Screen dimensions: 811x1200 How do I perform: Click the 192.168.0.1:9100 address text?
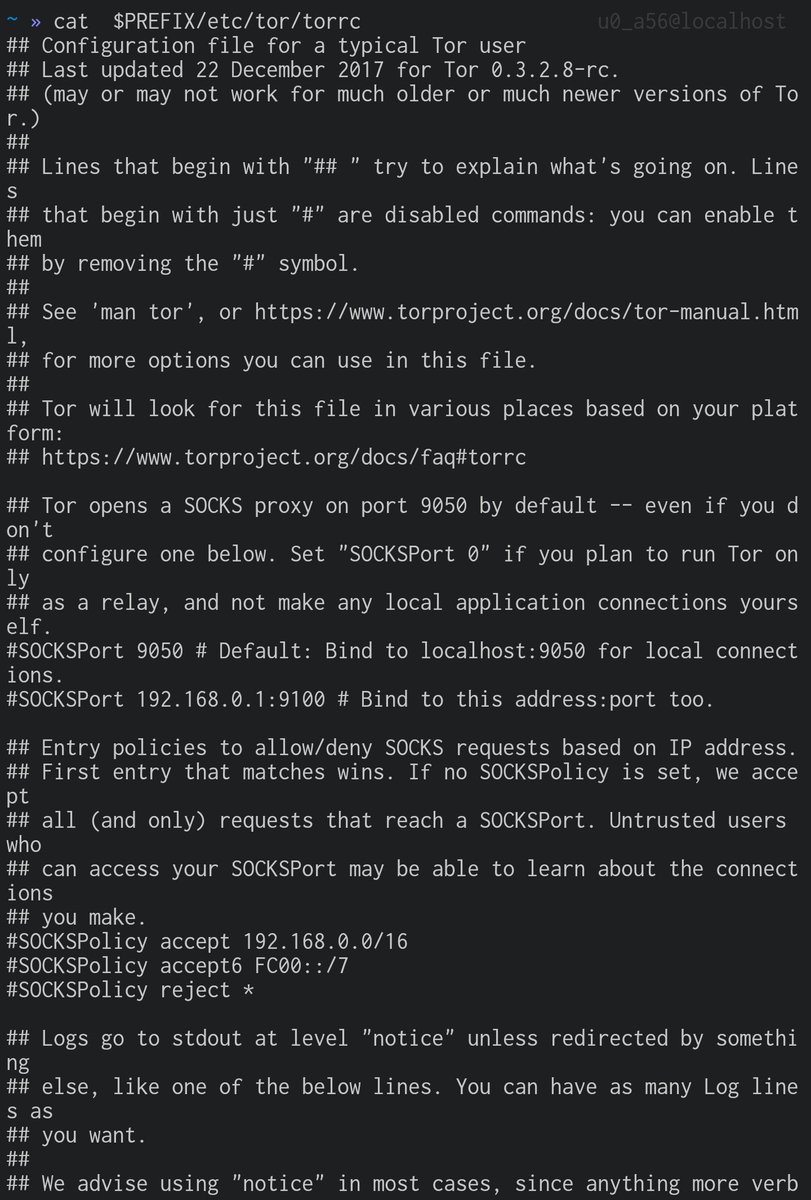pos(231,700)
